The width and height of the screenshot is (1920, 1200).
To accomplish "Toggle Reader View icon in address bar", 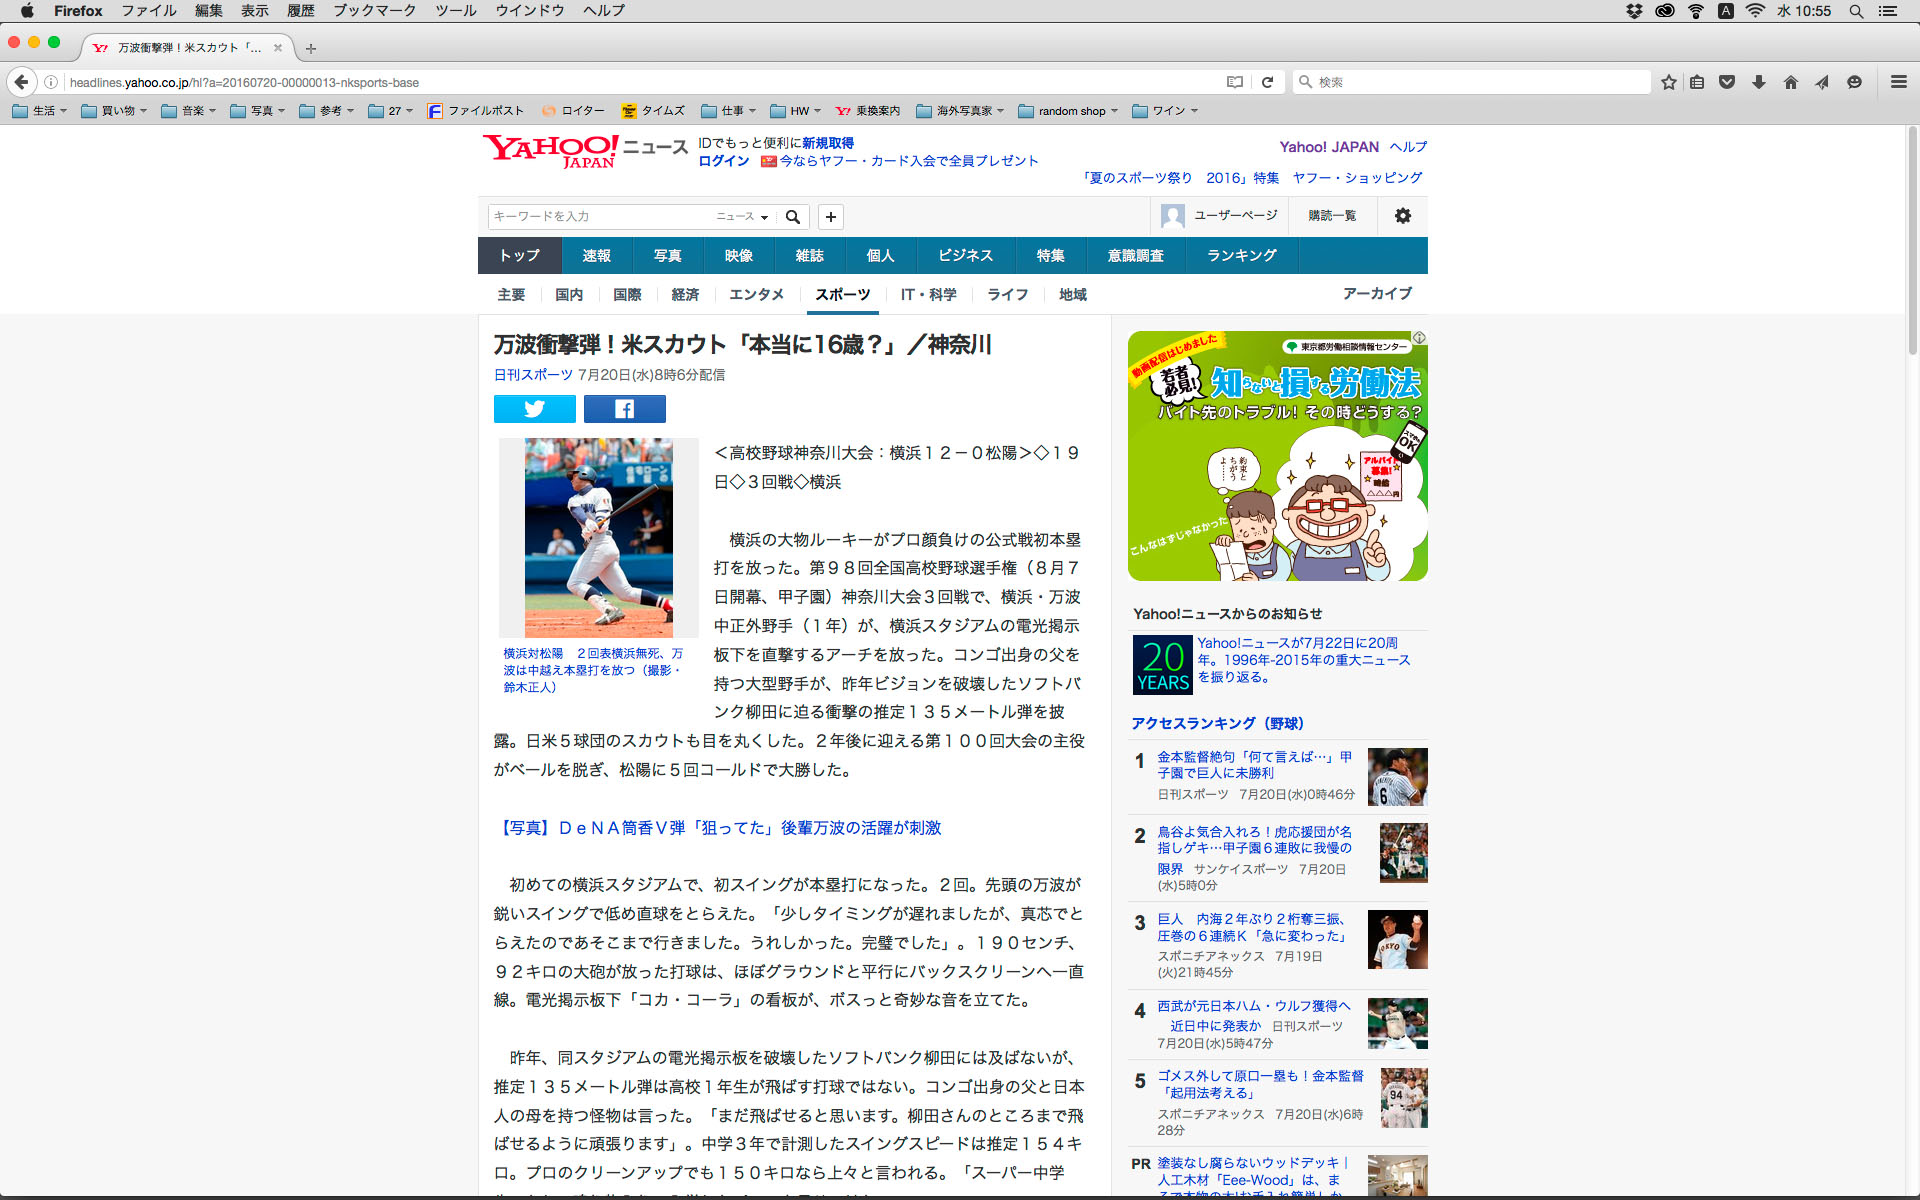I will coord(1235,82).
